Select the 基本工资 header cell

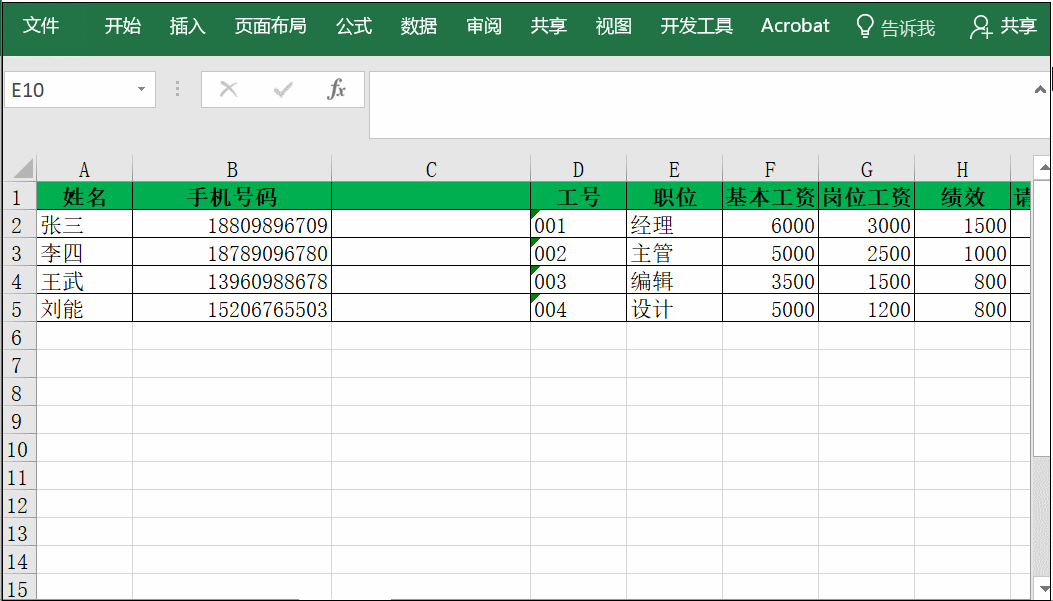pos(770,197)
